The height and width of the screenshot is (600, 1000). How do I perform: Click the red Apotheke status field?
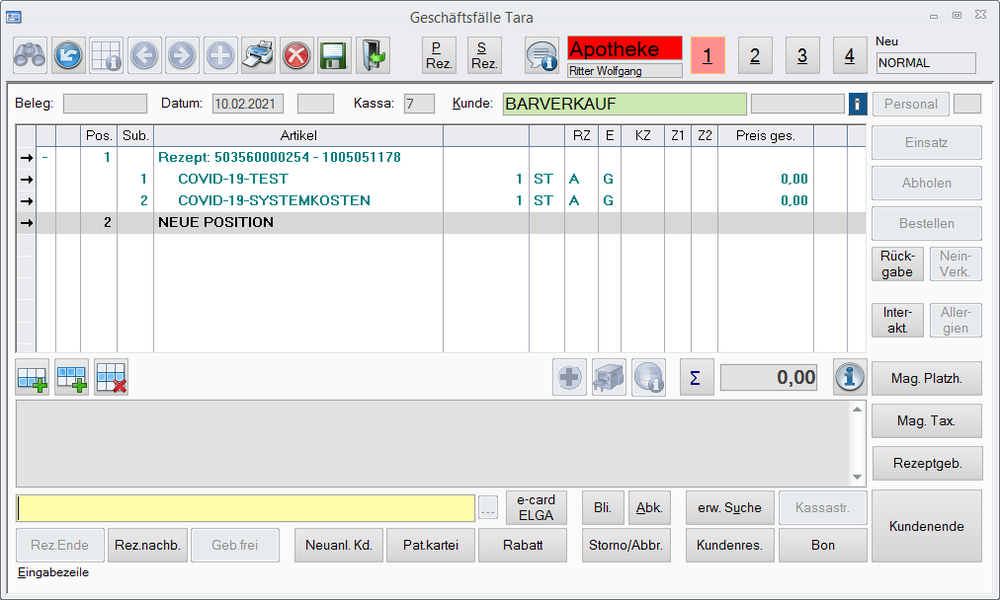(624, 49)
